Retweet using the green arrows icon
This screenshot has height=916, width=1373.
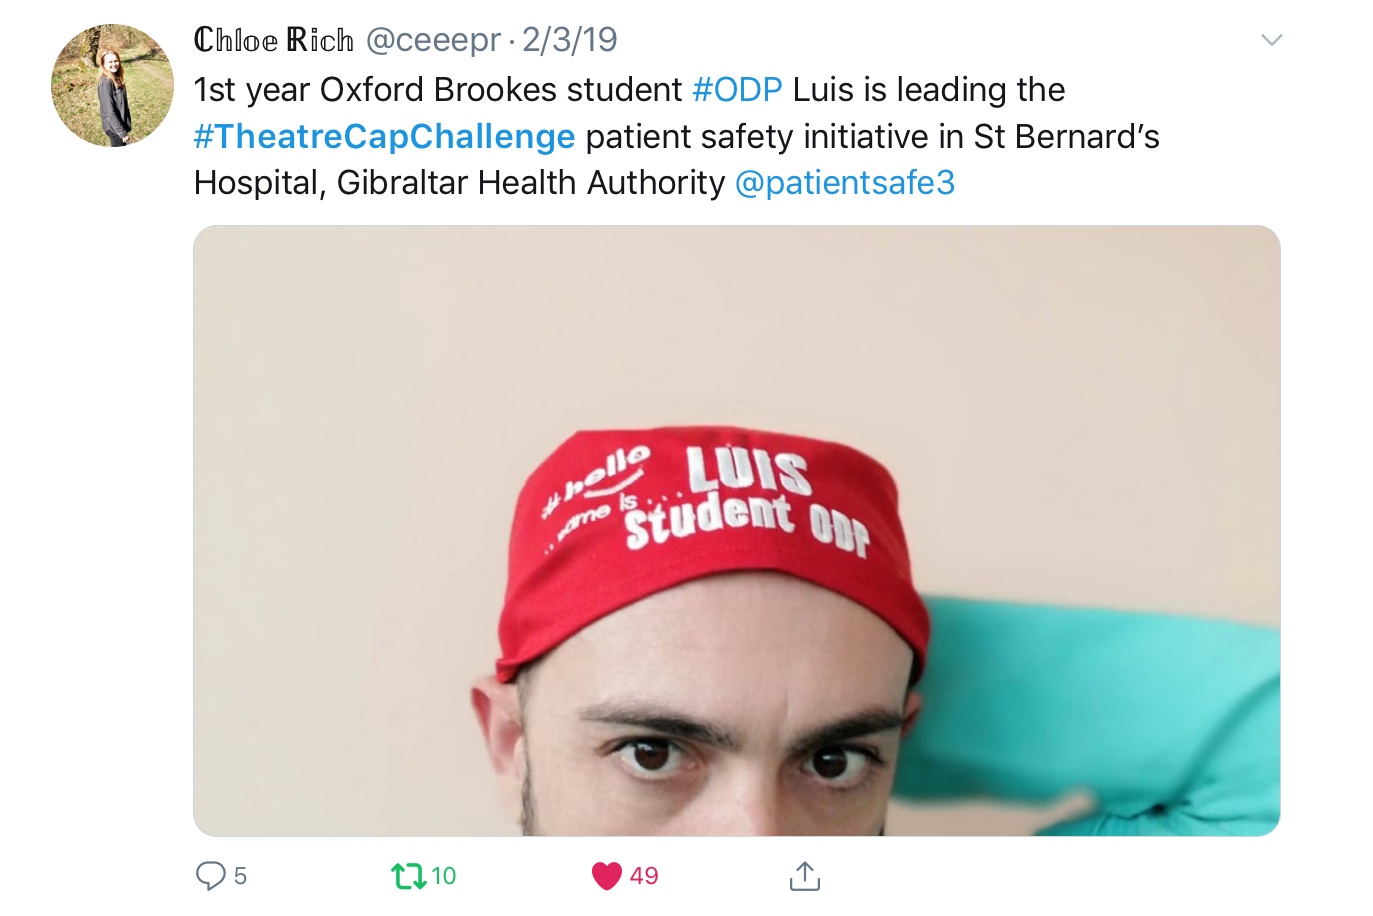pyautogui.click(x=407, y=876)
